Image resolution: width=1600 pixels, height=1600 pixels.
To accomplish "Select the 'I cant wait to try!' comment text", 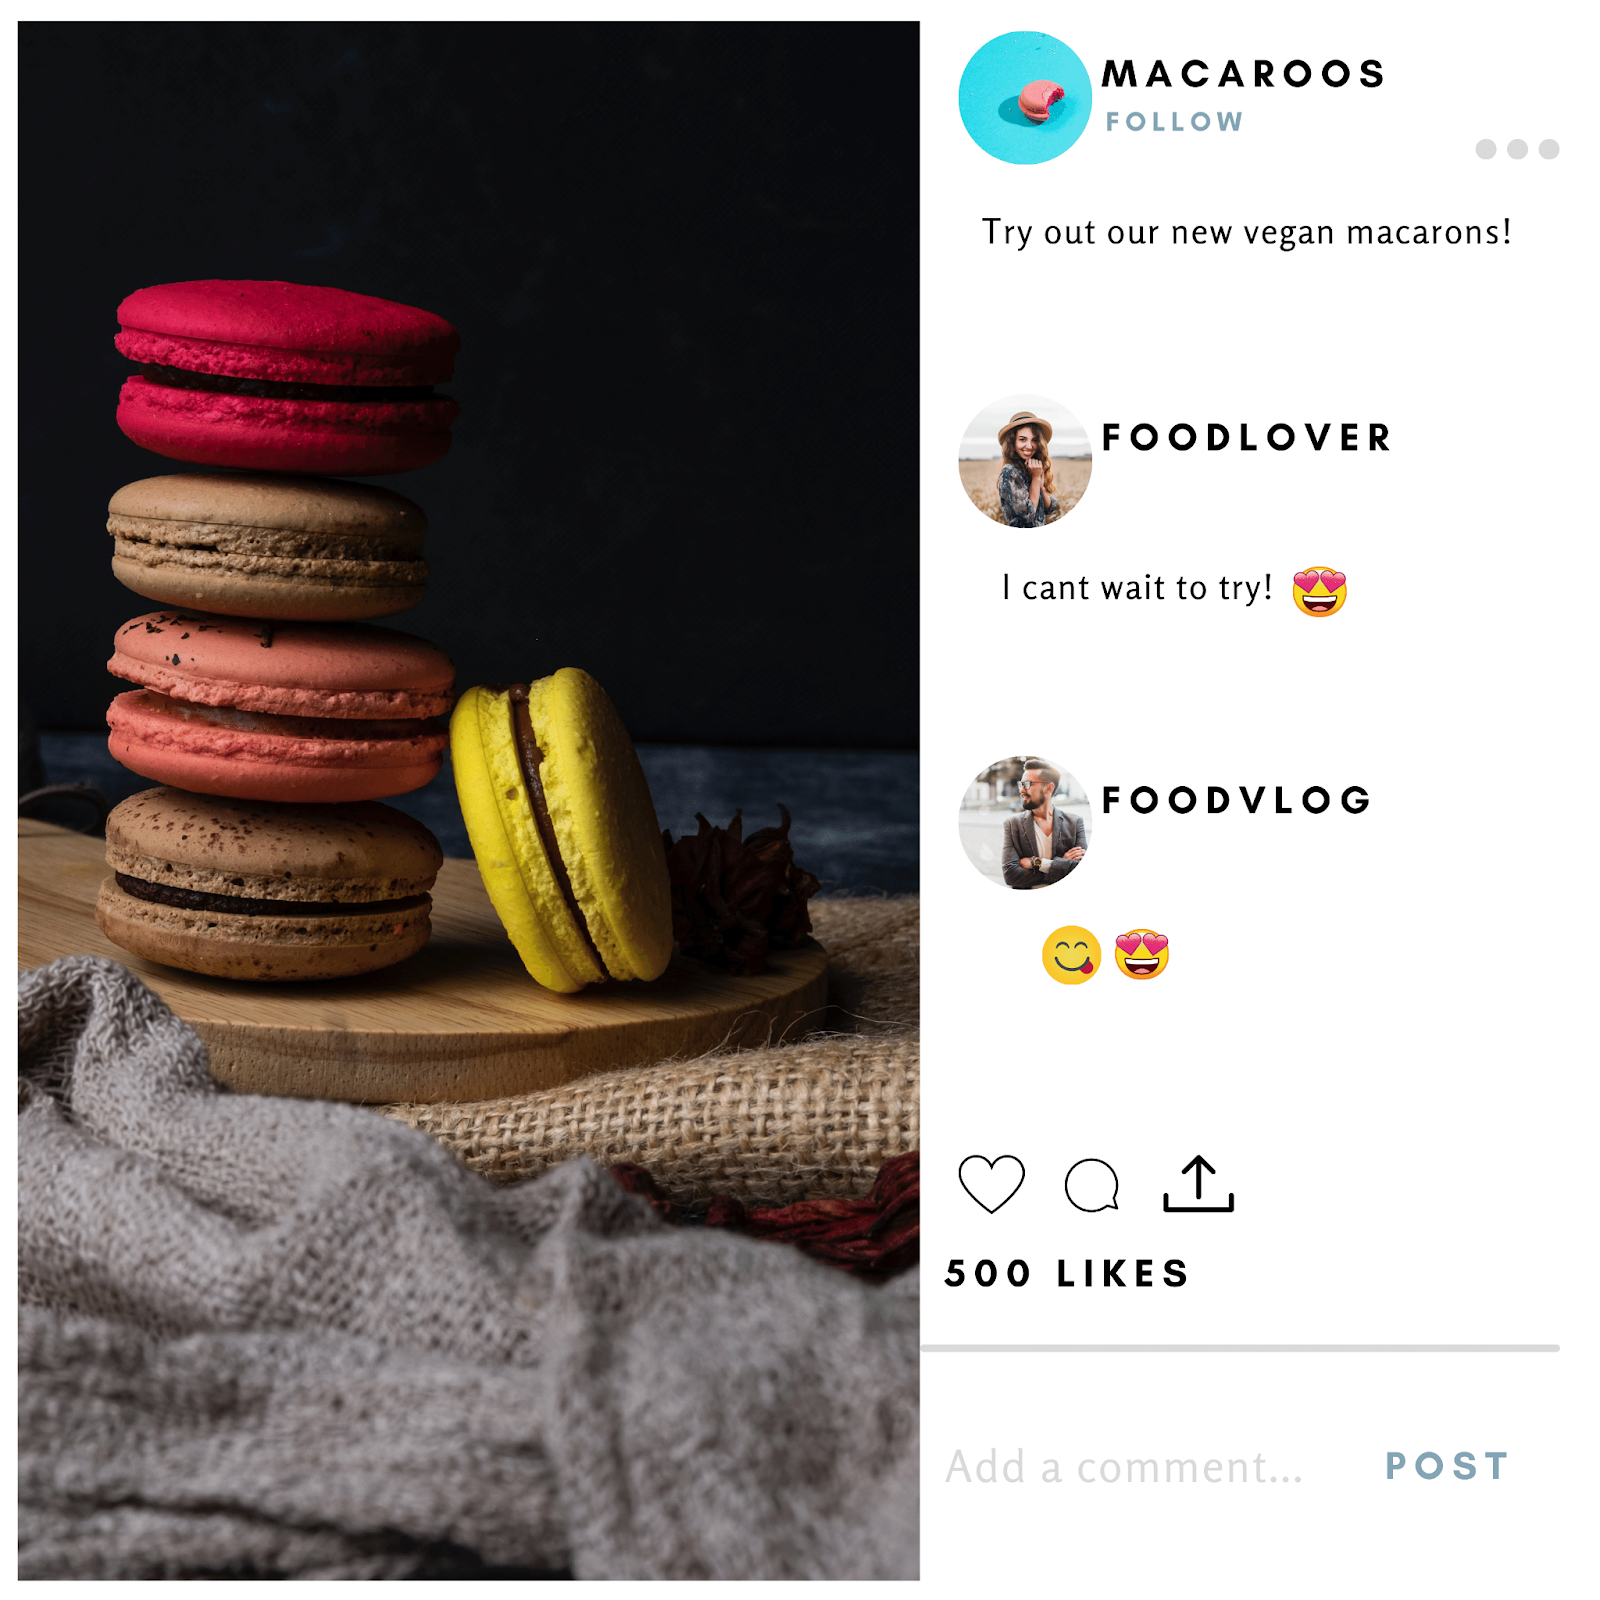I will click(1137, 588).
